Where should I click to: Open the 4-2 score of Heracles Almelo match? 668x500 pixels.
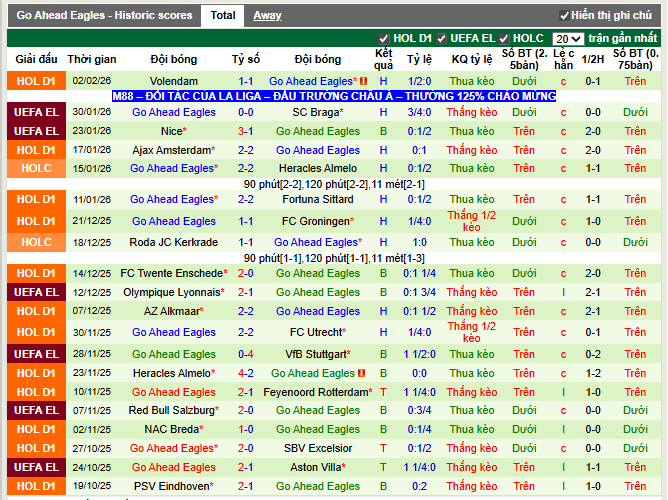point(246,373)
